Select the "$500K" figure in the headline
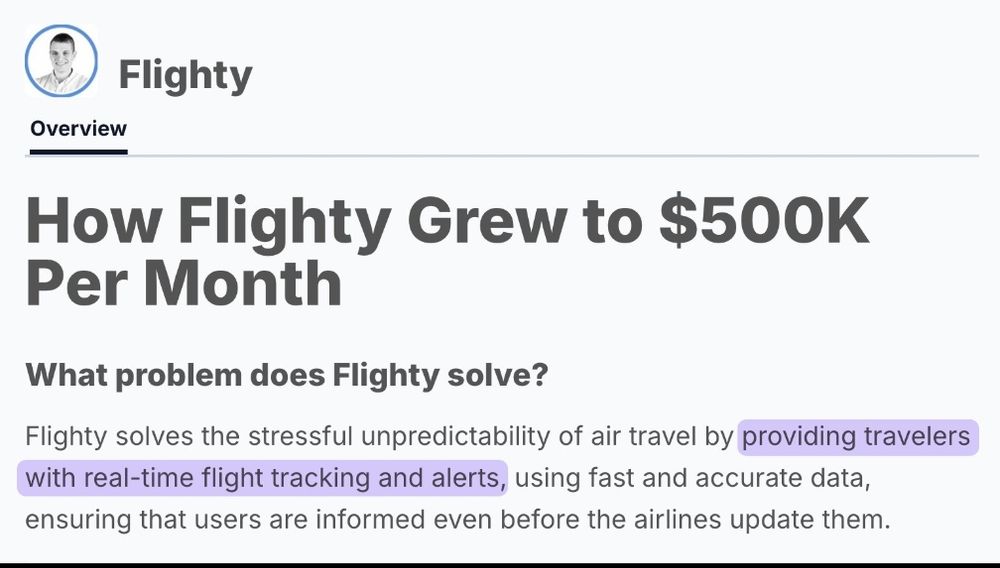1000x568 pixels. [x=764, y=221]
